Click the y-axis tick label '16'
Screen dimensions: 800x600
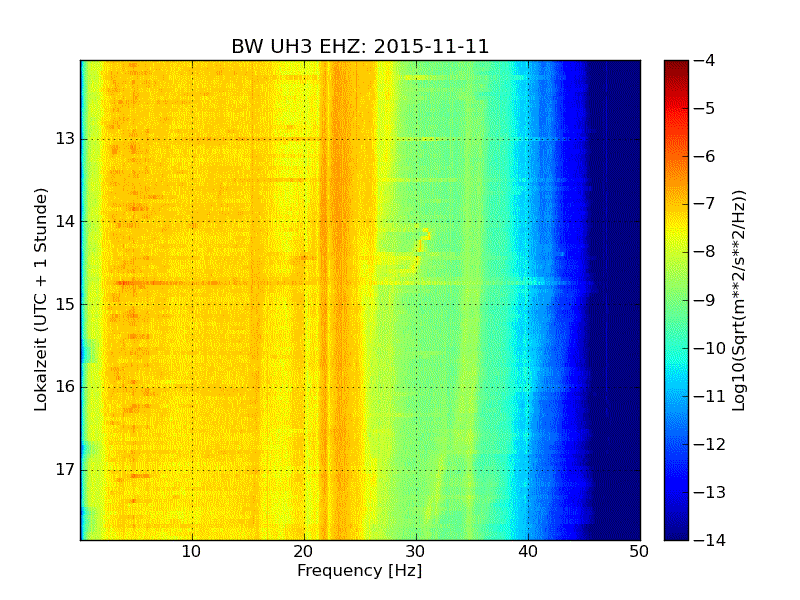coord(65,387)
